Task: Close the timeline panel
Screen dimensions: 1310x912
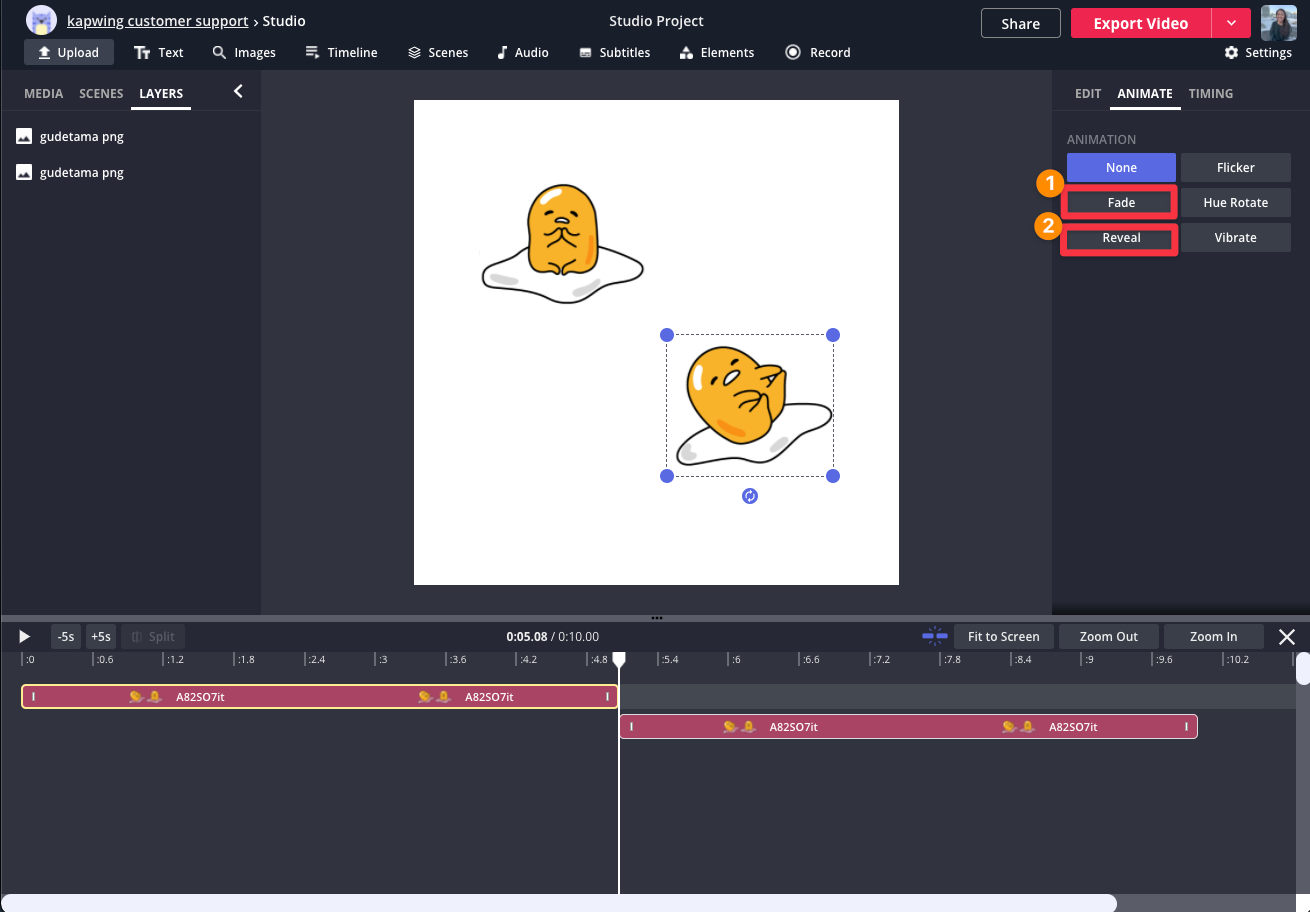Action: 1287,637
